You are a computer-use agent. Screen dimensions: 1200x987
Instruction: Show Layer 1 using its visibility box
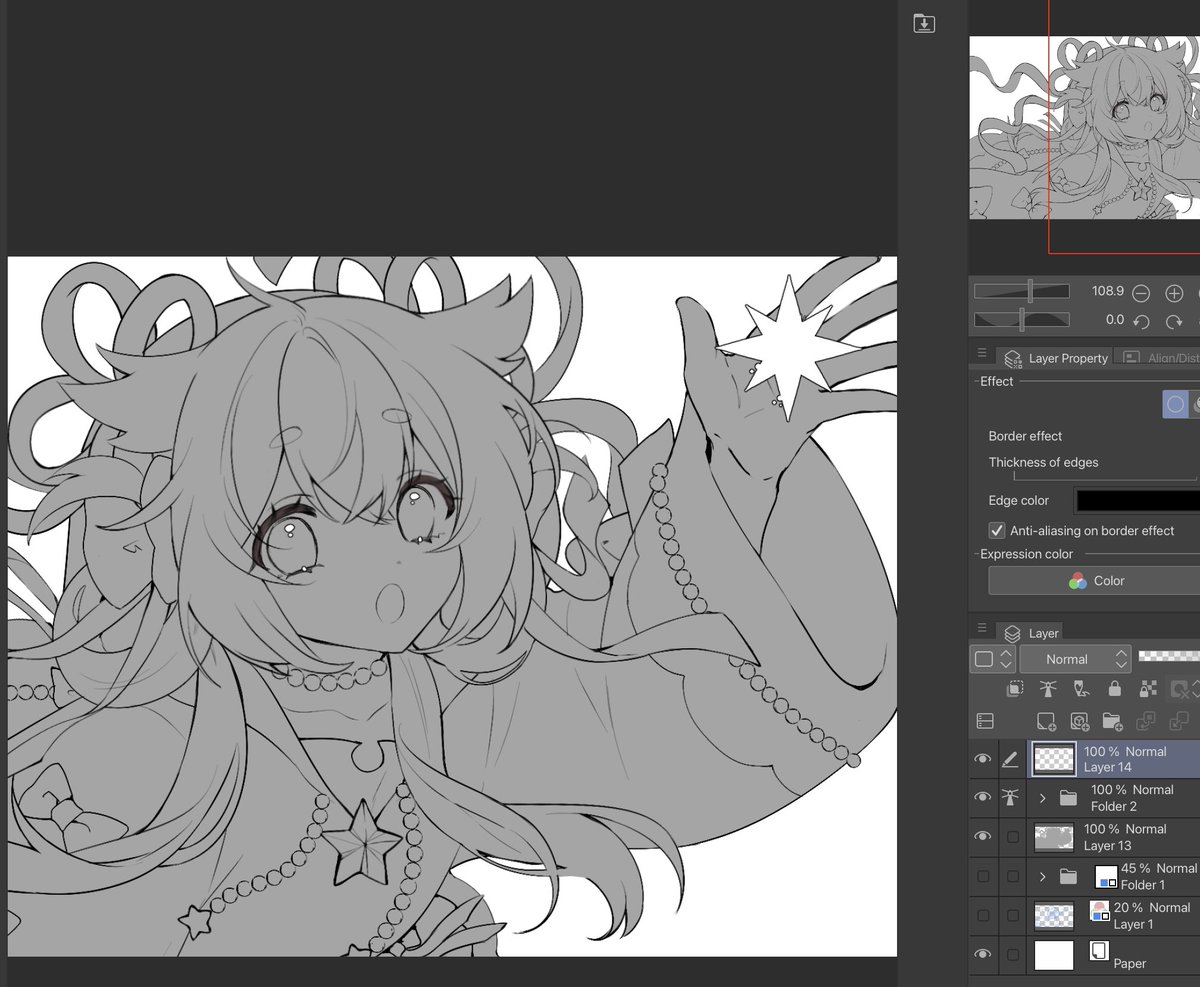(983, 915)
